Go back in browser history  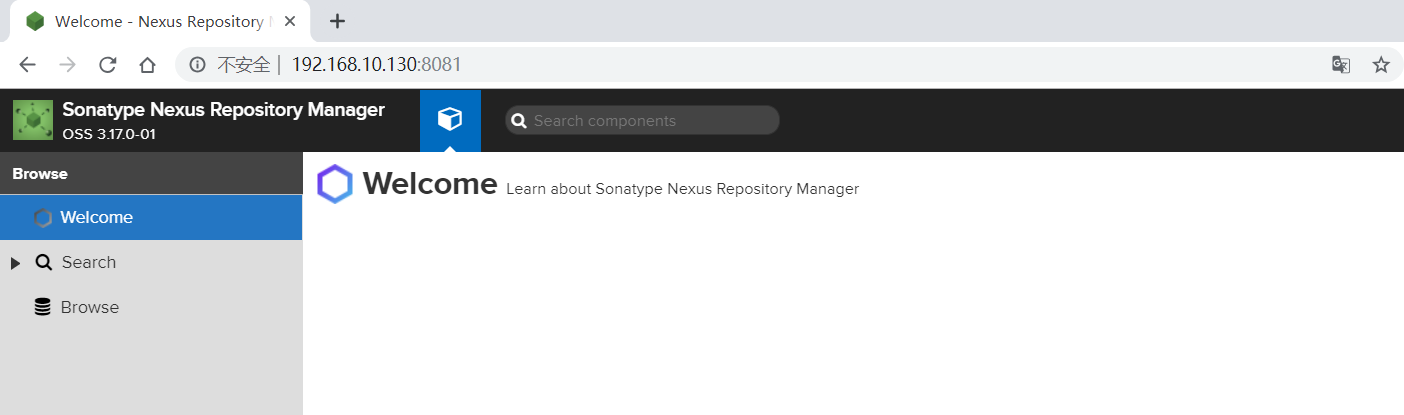[27, 65]
